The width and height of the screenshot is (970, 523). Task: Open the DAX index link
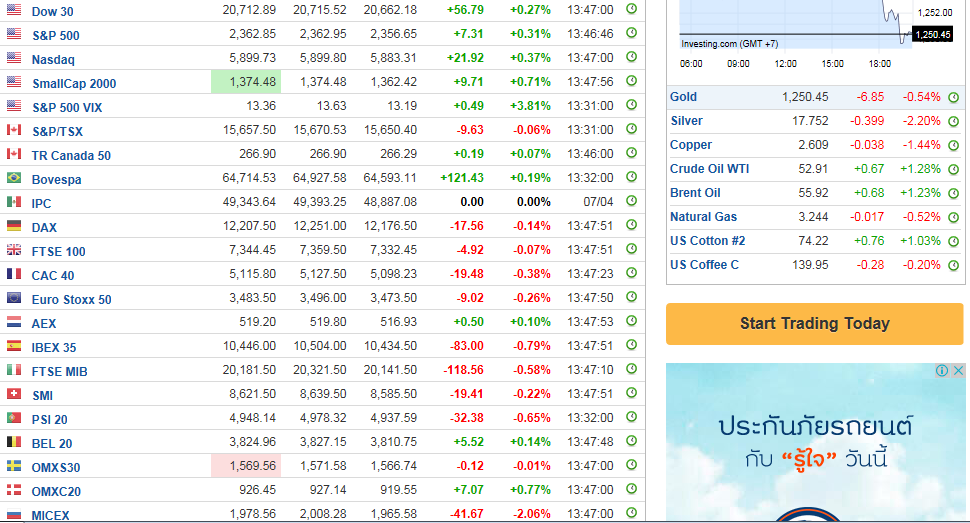tap(44, 228)
